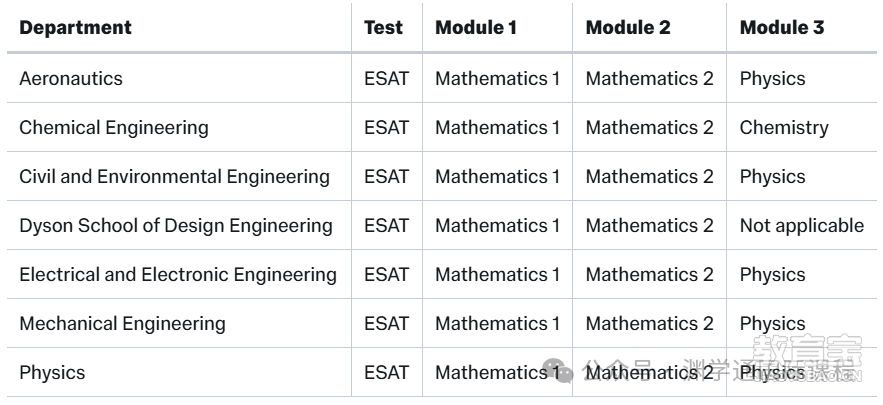Click the Module 1 column header
The image size is (883, 405).
pos(476,27)
